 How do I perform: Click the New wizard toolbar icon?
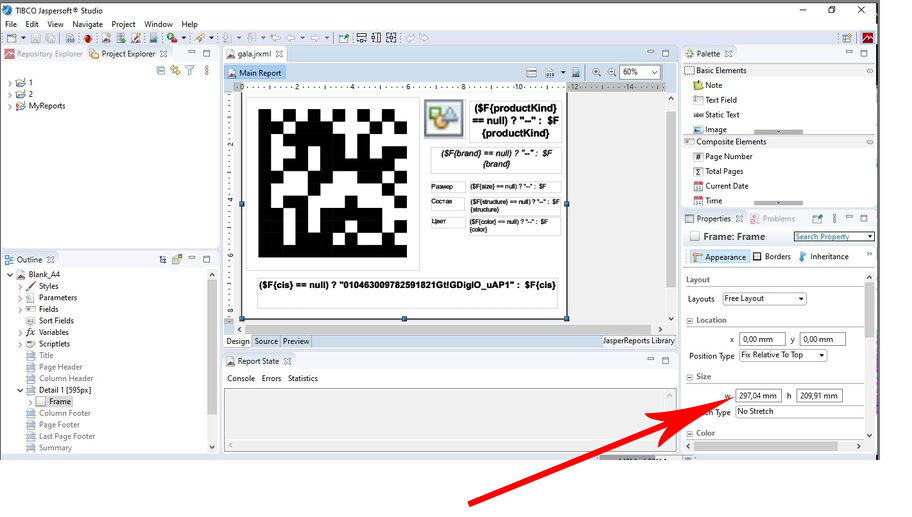point(12,38)
